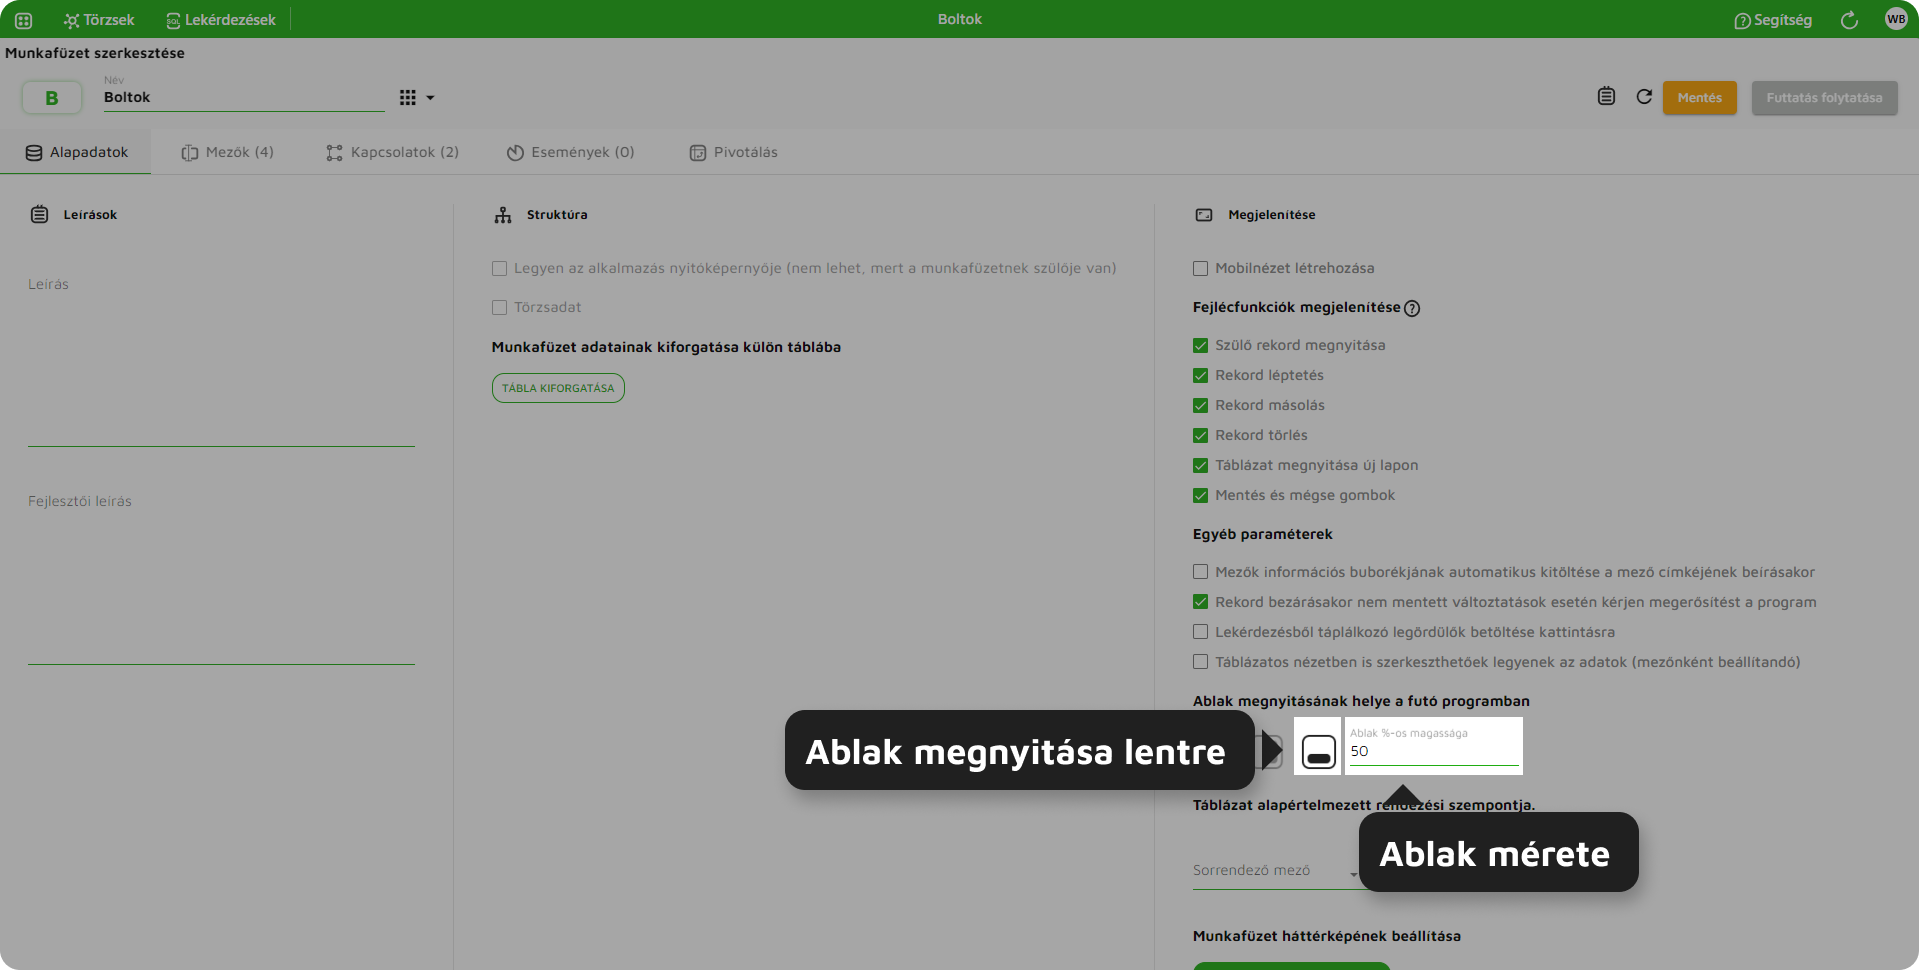
Task: Open Segítség help
Action: click(x=1773, y=20)
